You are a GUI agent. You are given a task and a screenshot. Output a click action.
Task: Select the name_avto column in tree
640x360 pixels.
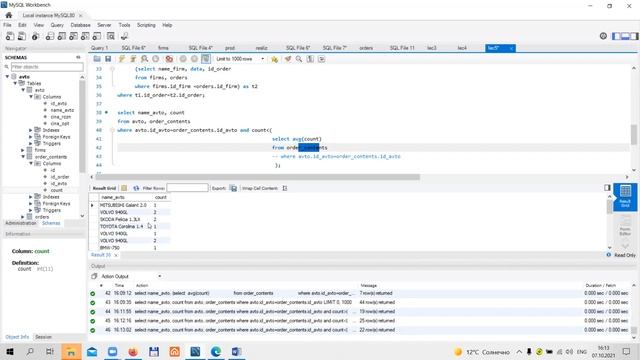(x=62, y=110)
